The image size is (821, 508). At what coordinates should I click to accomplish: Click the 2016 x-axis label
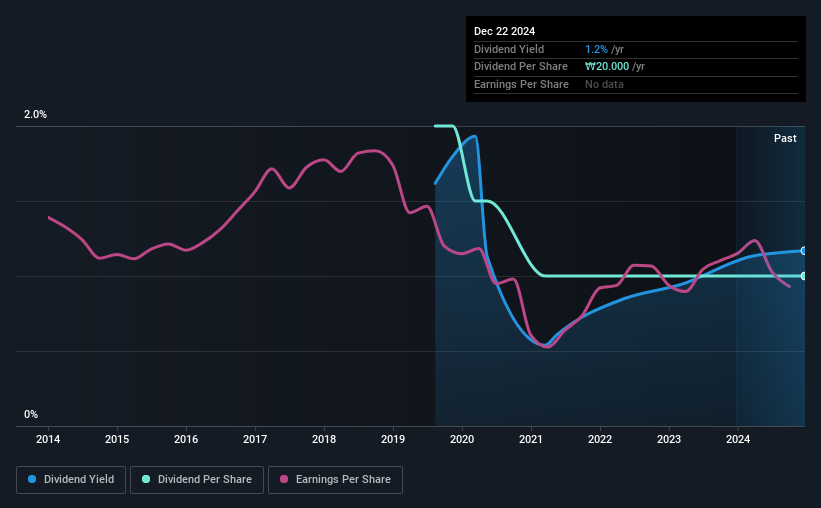pyautogui.click(x=186, y=439)
